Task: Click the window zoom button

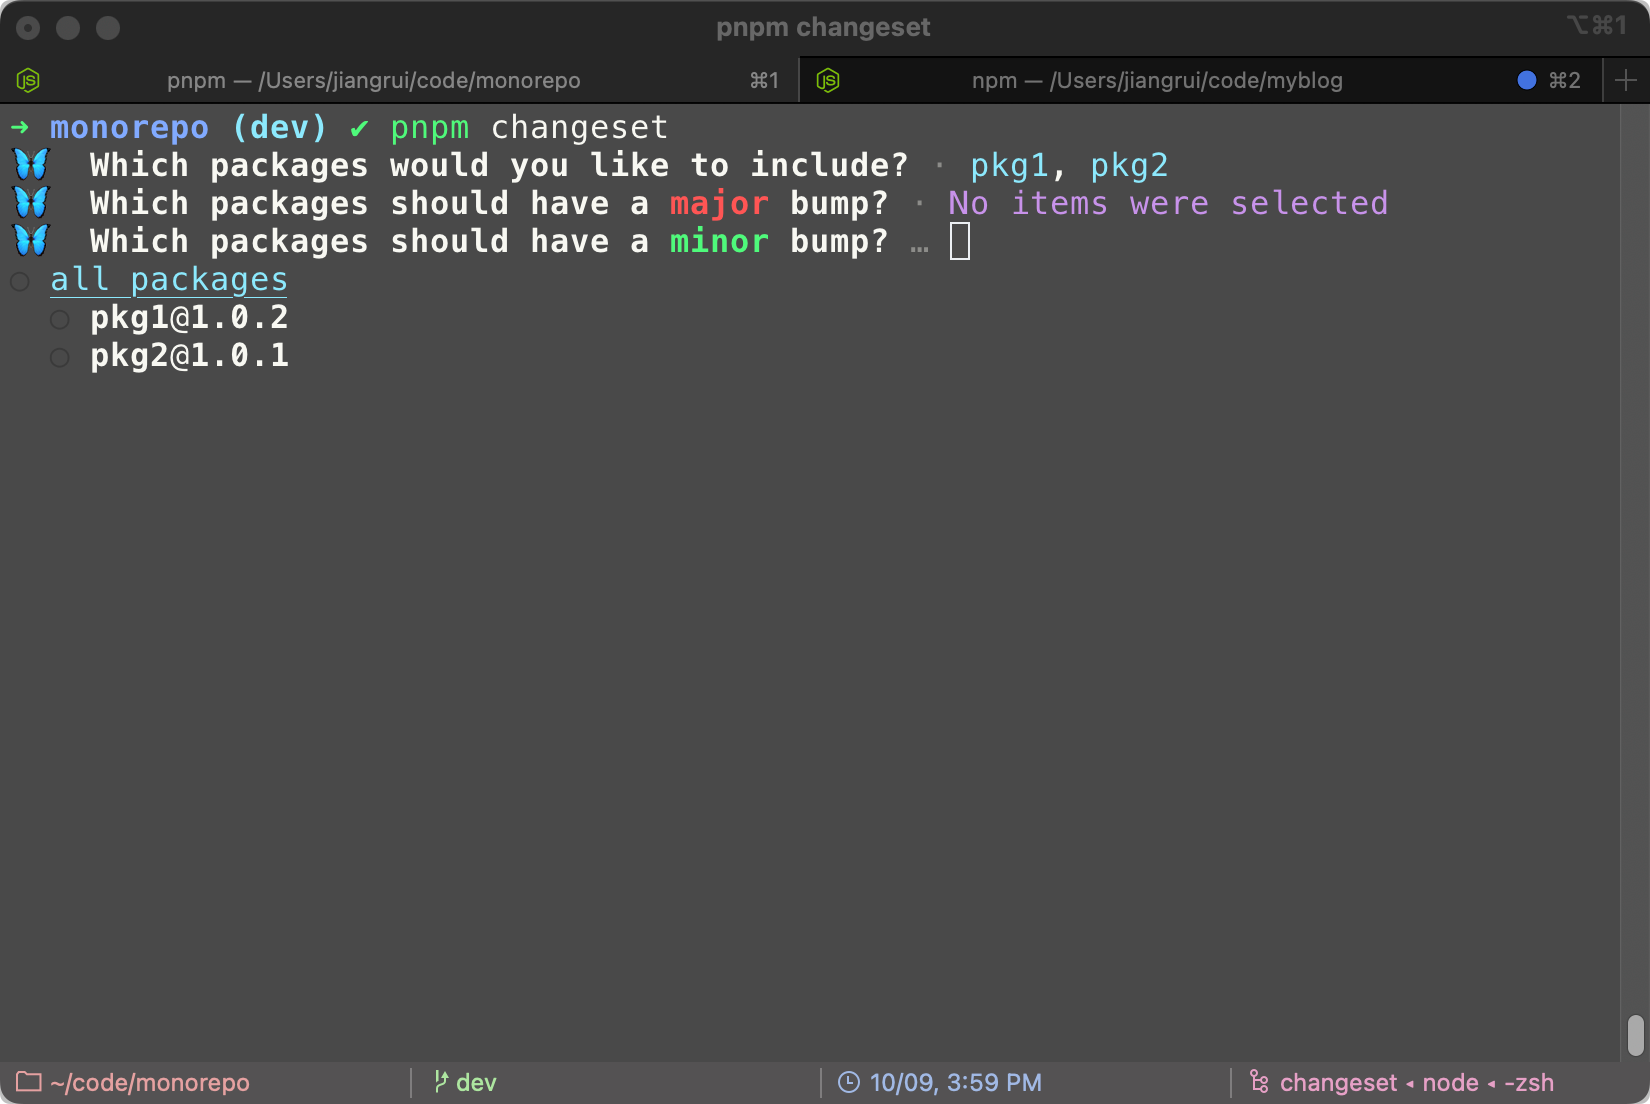Action: click(x=108, y=28)
